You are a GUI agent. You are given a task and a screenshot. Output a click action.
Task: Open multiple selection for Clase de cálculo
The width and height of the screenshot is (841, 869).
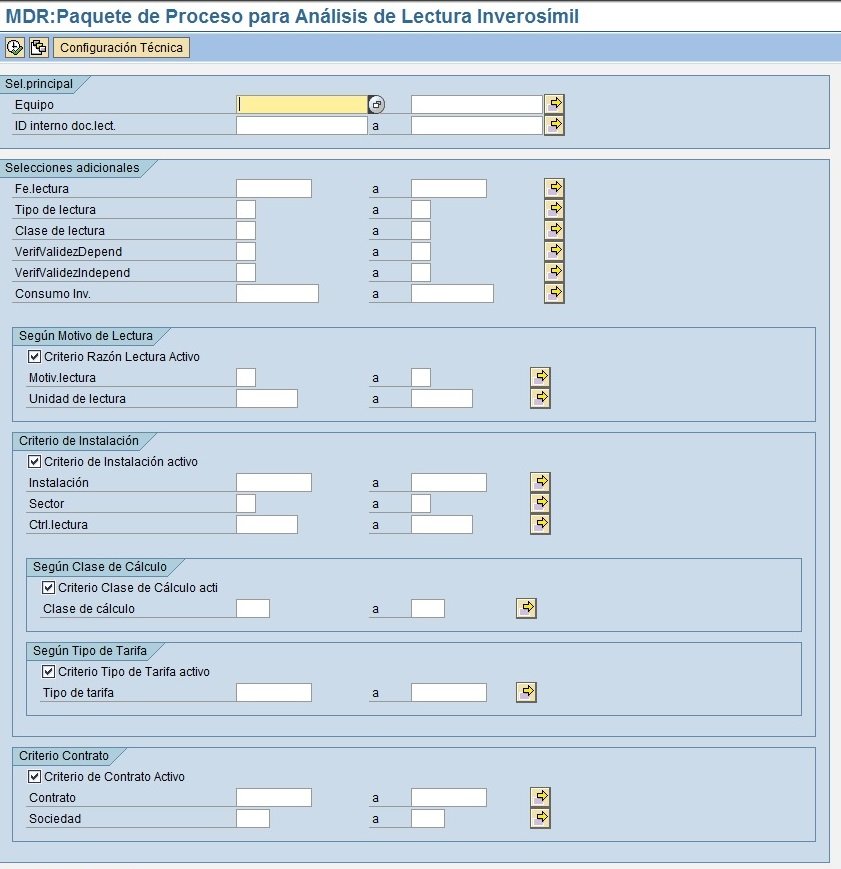click(527, 608)
